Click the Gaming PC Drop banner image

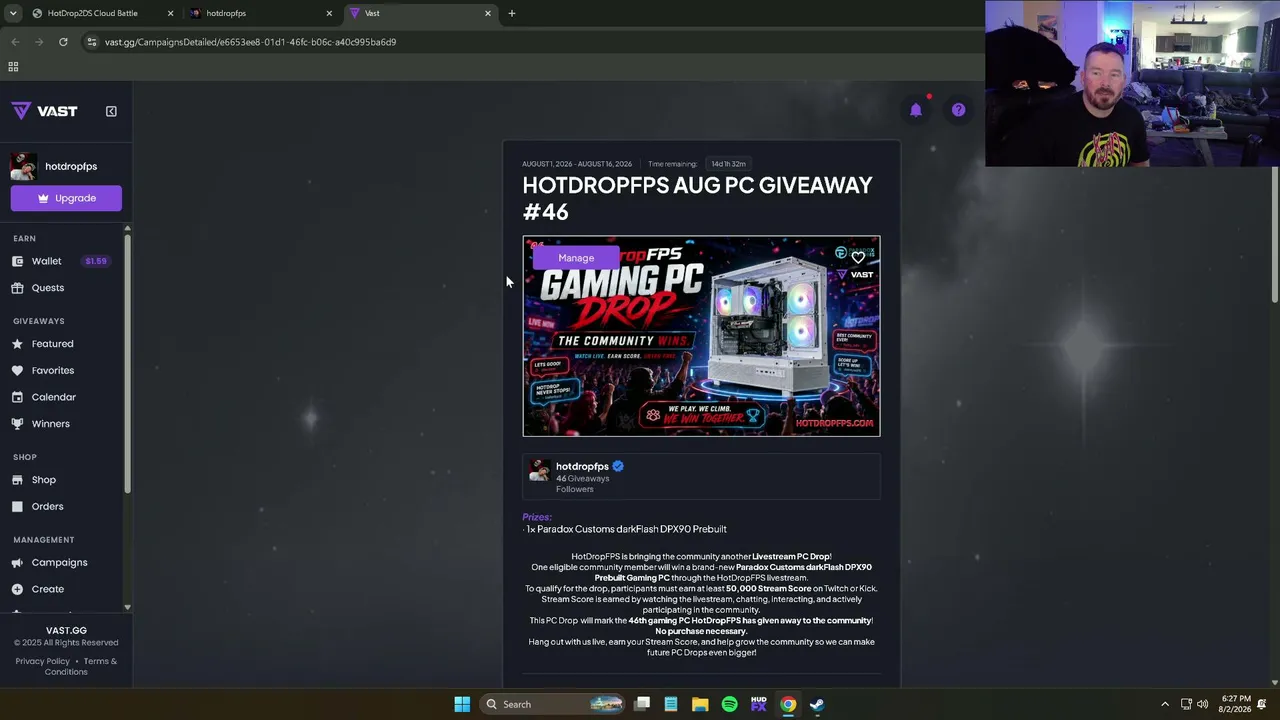[x=701, y=336]
